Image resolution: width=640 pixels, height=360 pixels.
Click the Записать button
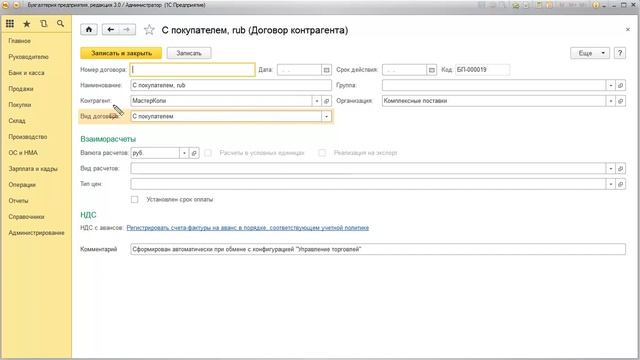pyautogui.click(x=189, y=53)
